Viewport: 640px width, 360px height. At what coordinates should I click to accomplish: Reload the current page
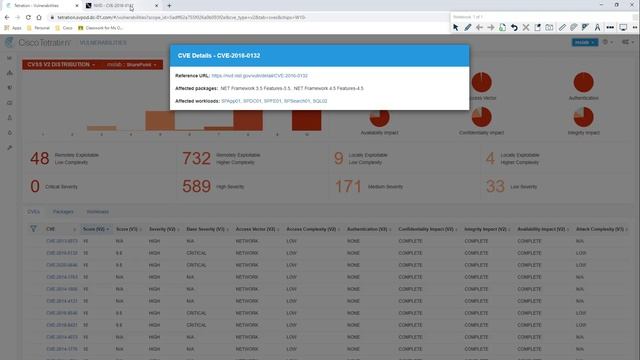click(28, 17)
